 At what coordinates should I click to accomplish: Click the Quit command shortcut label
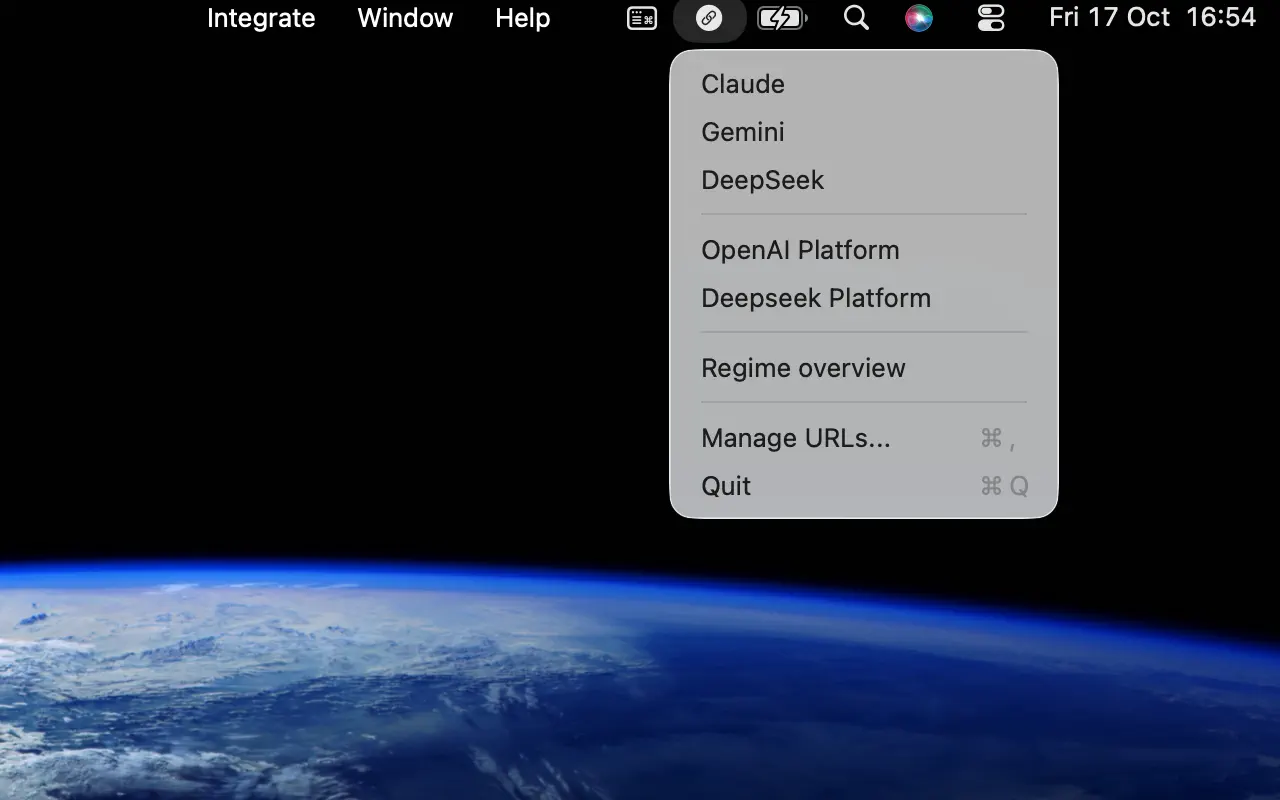1002,486
